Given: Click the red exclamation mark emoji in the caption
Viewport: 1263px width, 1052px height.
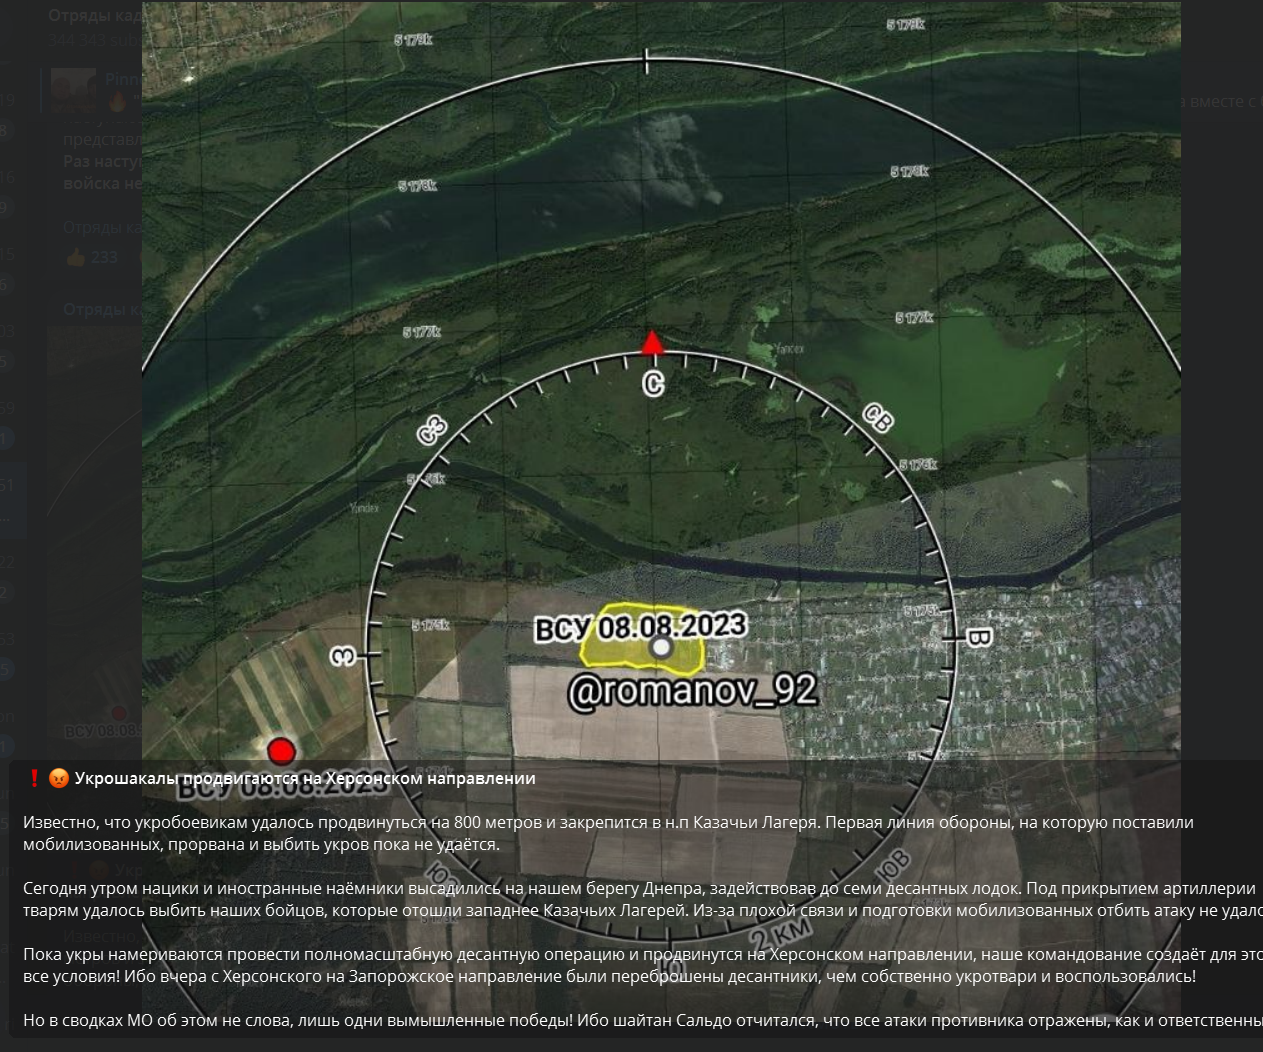Looking at the screenshot, I should tap(35, 778).
